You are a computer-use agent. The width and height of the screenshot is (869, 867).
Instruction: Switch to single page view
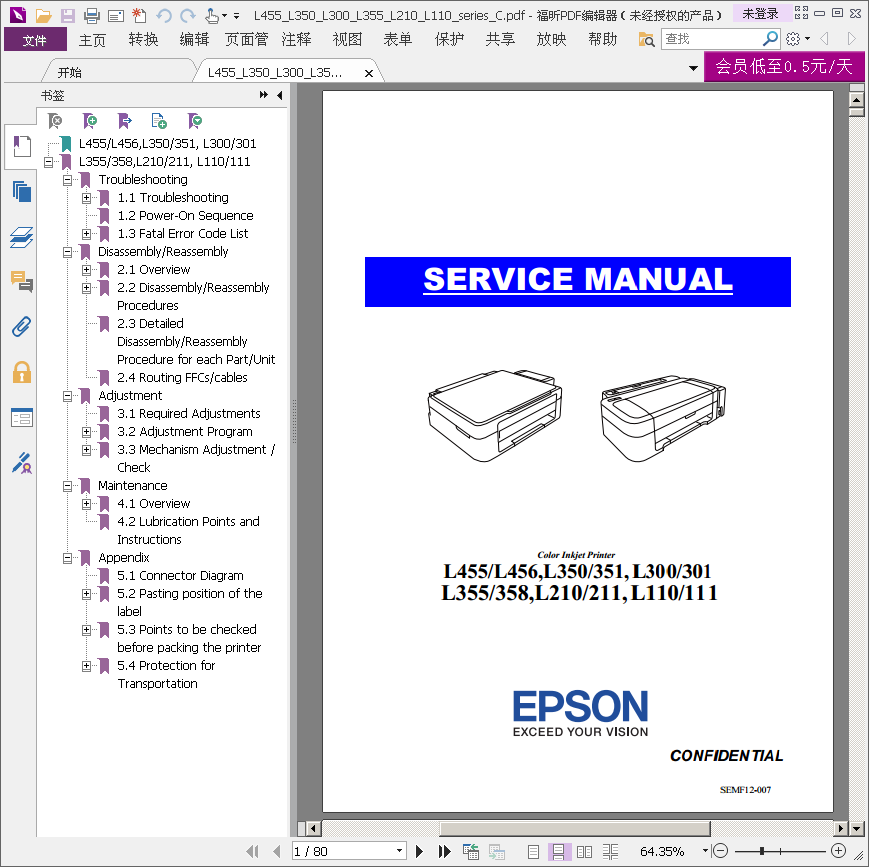(x=533, y=851)
